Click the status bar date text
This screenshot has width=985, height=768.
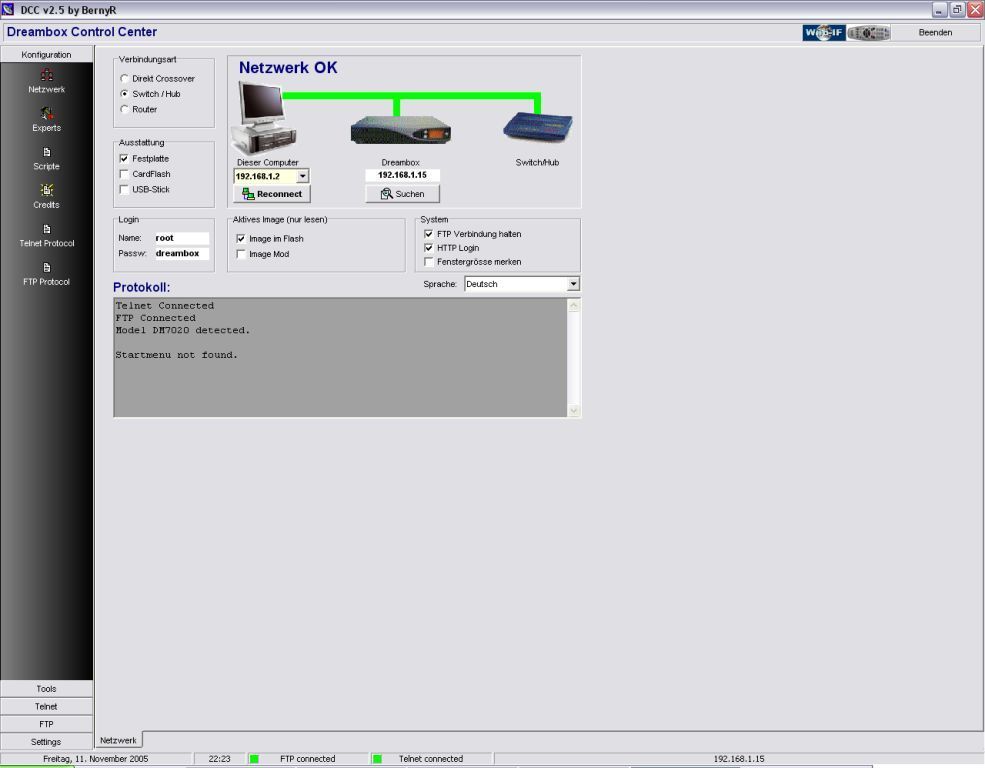point(95,759)
